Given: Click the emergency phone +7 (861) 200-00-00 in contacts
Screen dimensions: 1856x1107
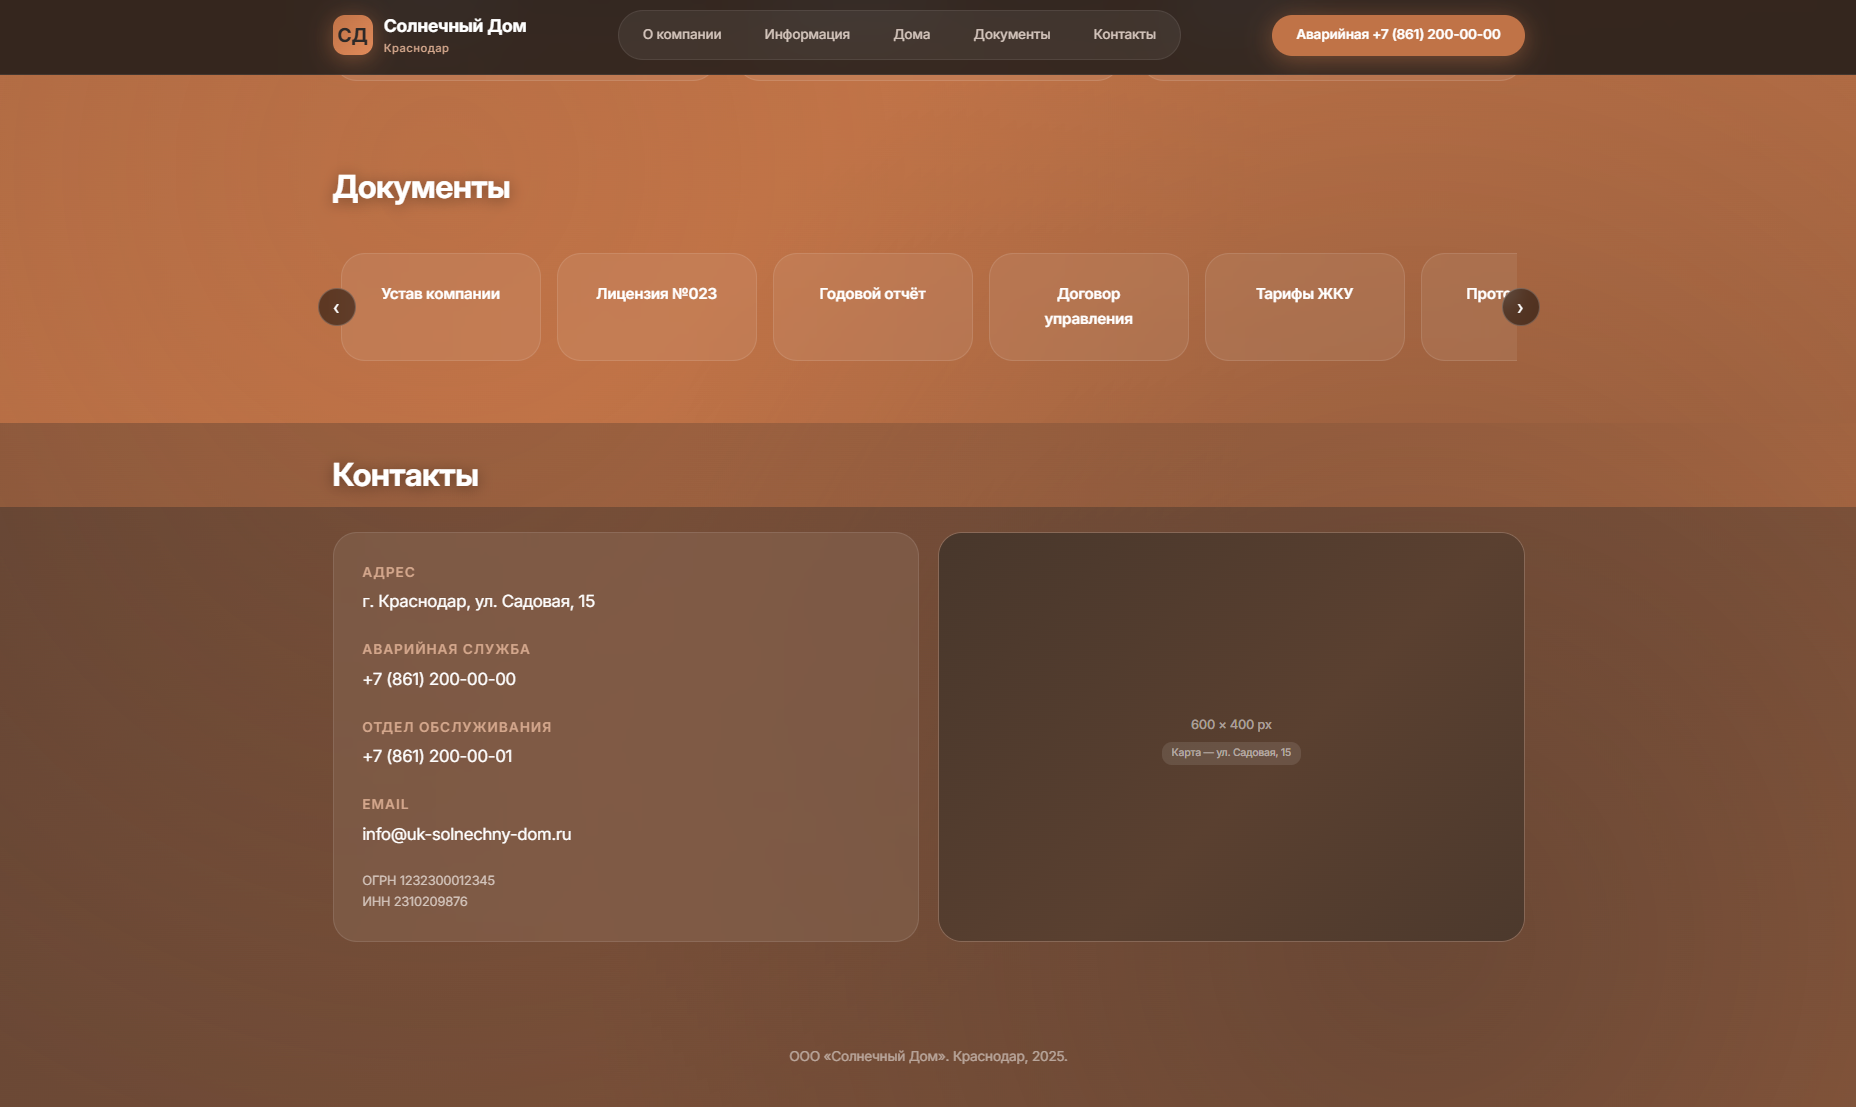Looking at the screenshot, I should coord(439,679).
